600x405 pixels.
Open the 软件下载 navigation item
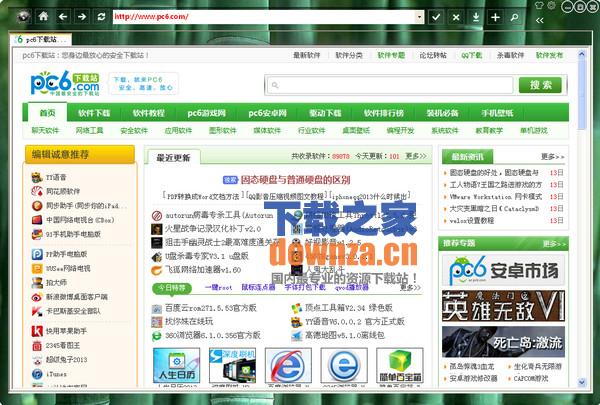click(94, 113)
